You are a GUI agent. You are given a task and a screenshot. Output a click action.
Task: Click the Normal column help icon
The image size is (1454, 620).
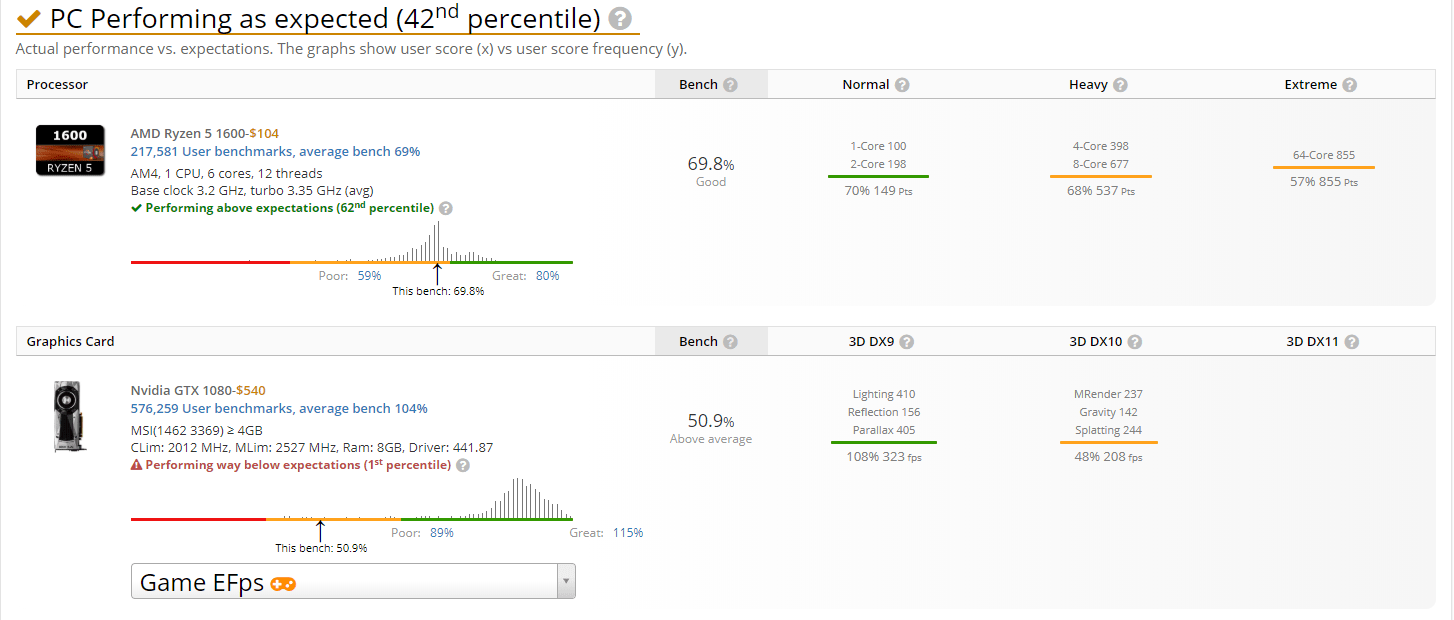902,84
